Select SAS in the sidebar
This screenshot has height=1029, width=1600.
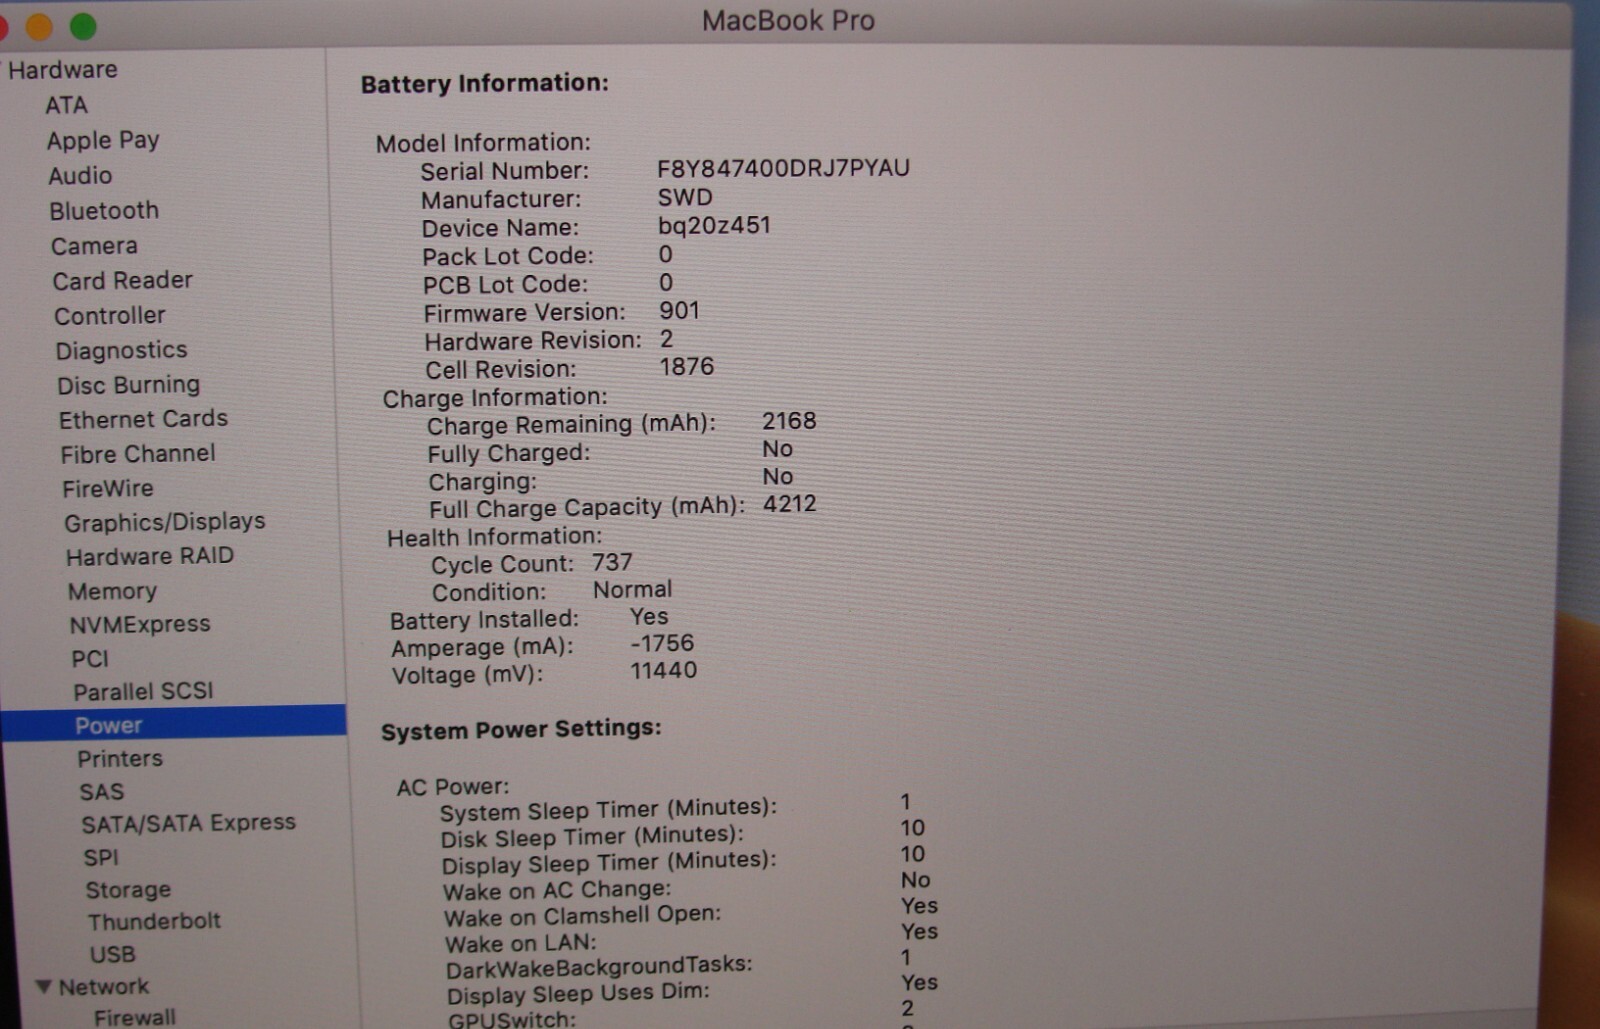[x=102, y=792]
